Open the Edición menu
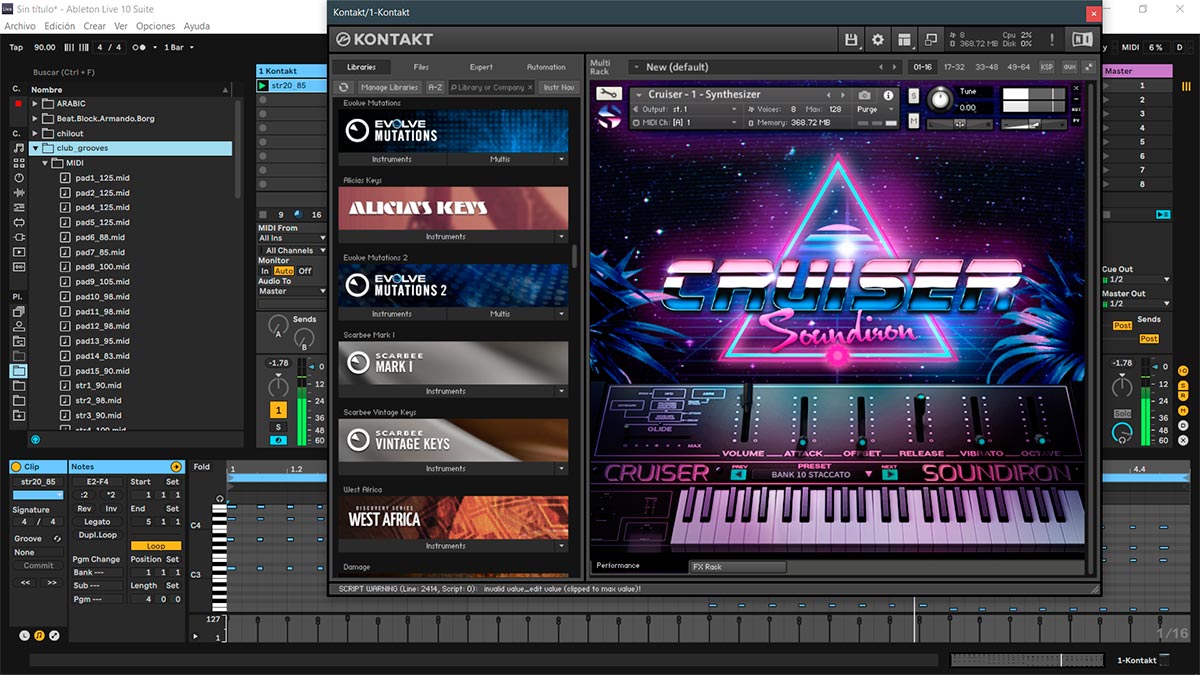Image resolution: width=1200 pixels, height=675 pixels. (x=60, y=26)
